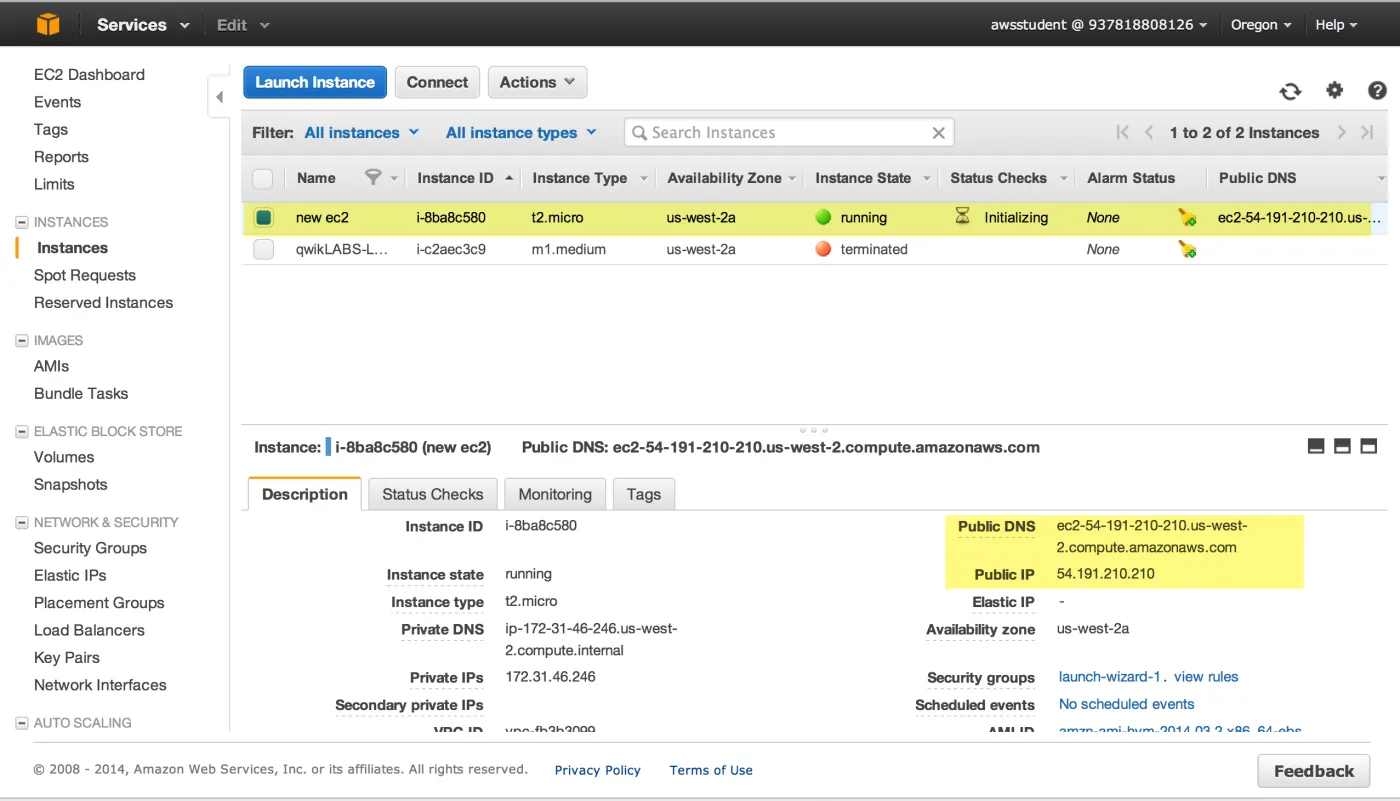Open the Edit dropdown in top bar
Viewport: 1400px width, 801px height.
click(x=243, y=25)
